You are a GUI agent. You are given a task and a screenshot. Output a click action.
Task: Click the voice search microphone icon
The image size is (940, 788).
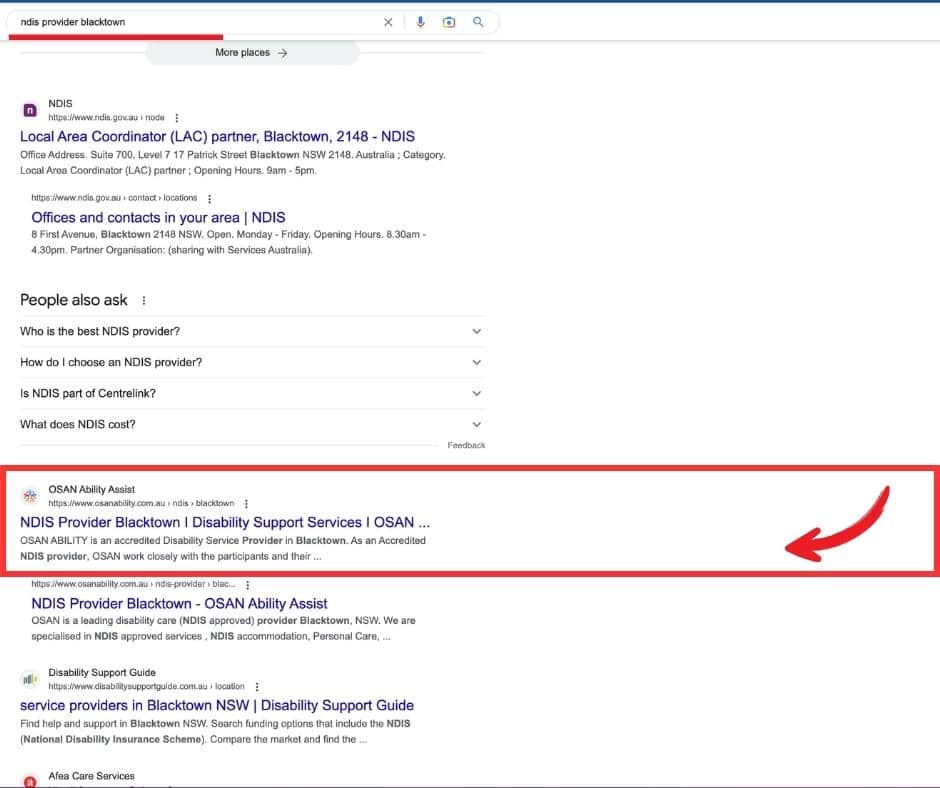420,22
